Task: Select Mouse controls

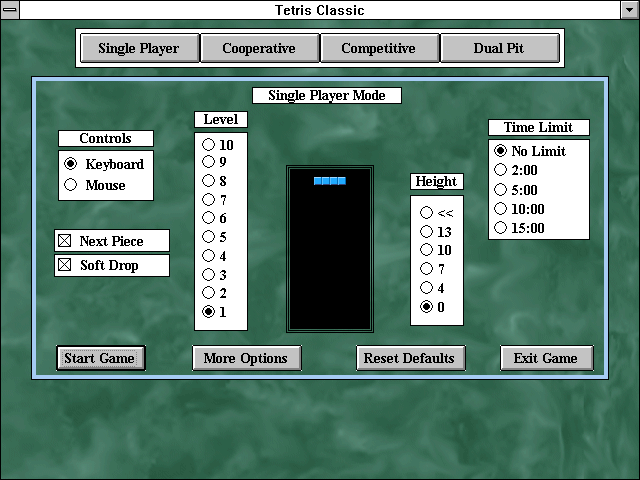Action: pos(95,185)
